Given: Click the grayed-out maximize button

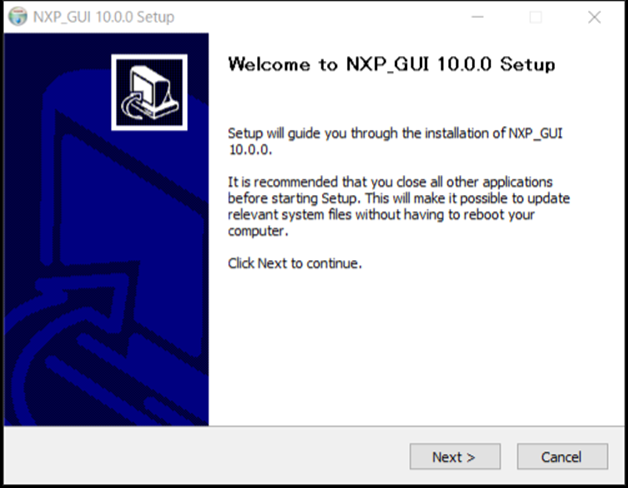Looking at the screenshot, I should (x=536, y=17).
